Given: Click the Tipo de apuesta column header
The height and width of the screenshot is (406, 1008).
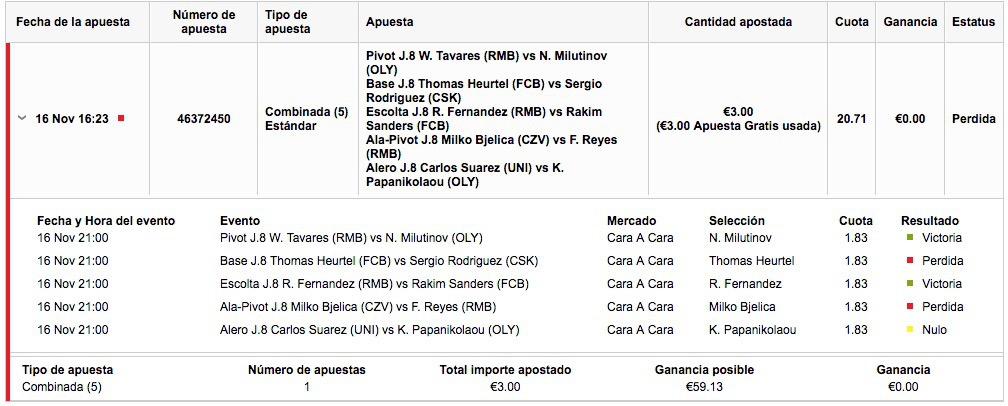Looking at the screenshot, I should pyautogui.click(x=288, y=22).
